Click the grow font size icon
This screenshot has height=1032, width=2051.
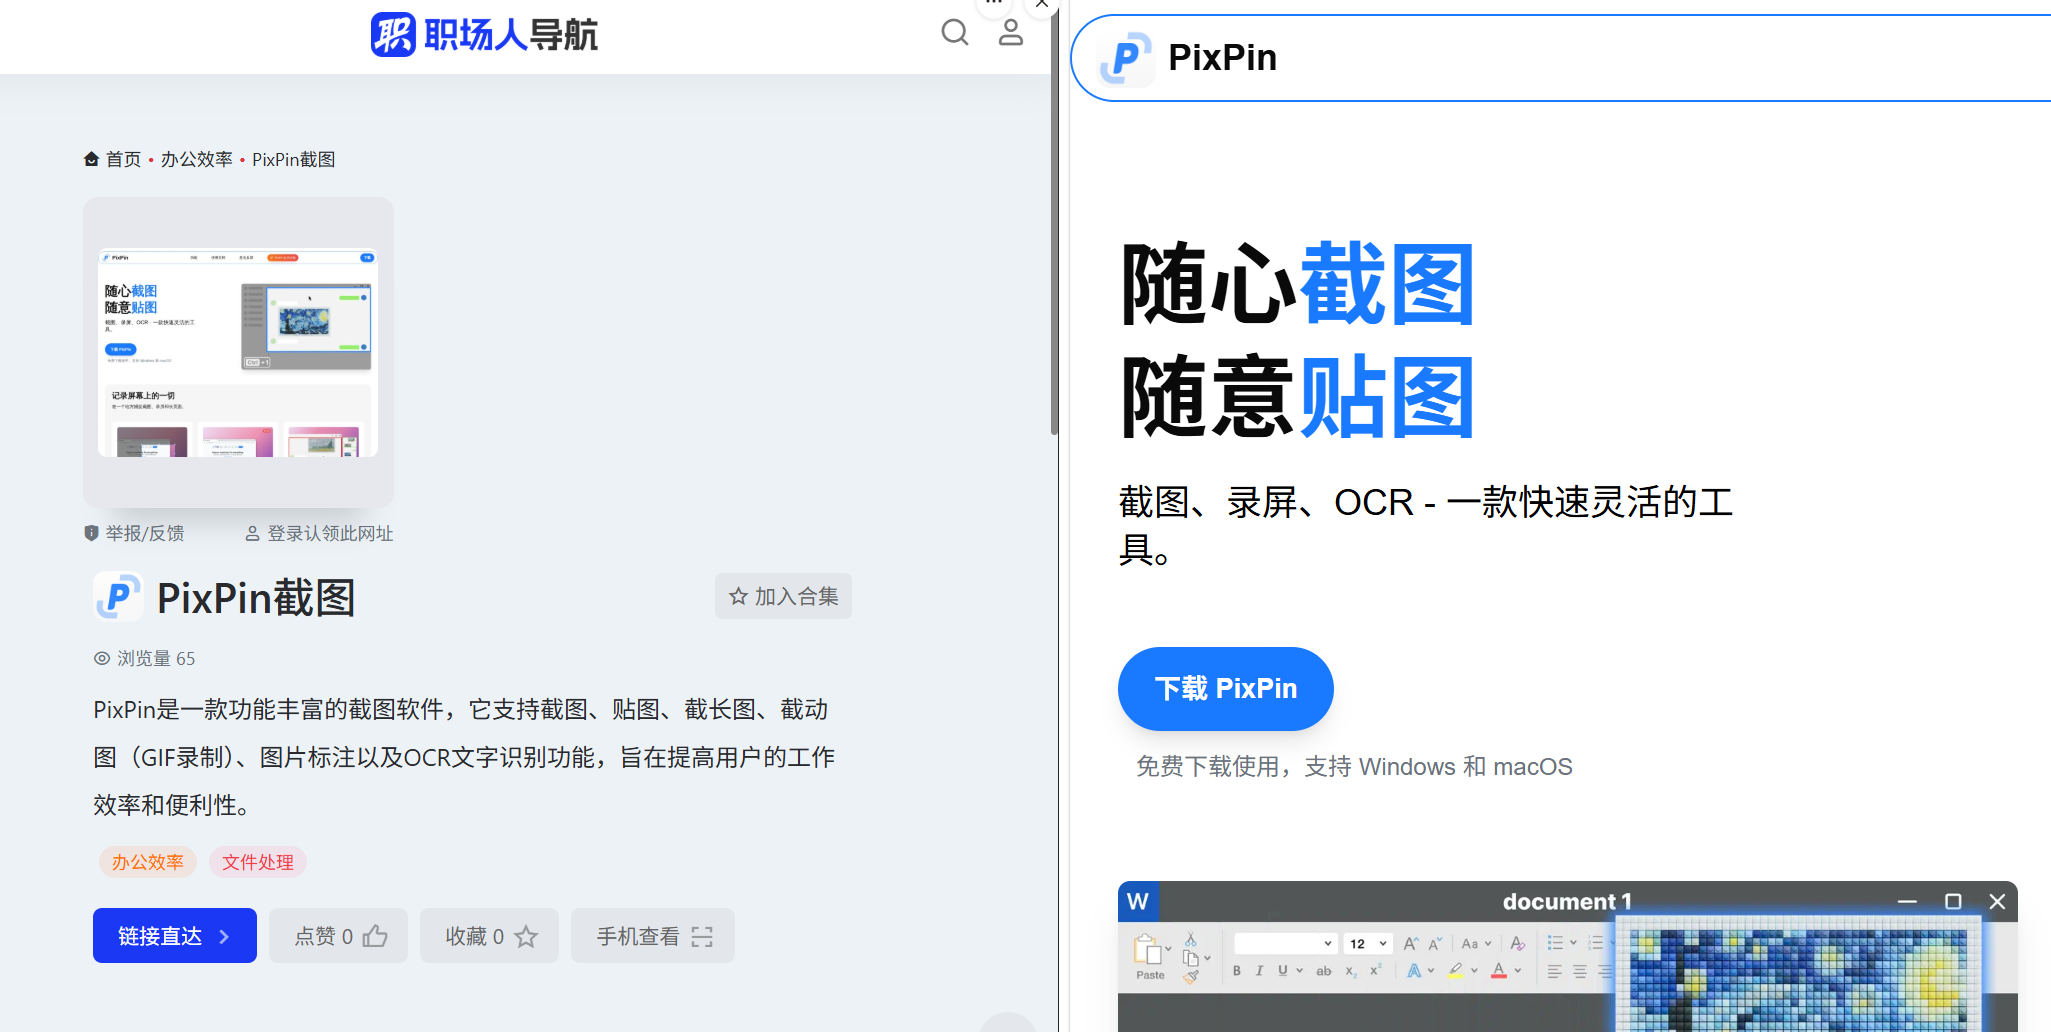click(1410, 943)
